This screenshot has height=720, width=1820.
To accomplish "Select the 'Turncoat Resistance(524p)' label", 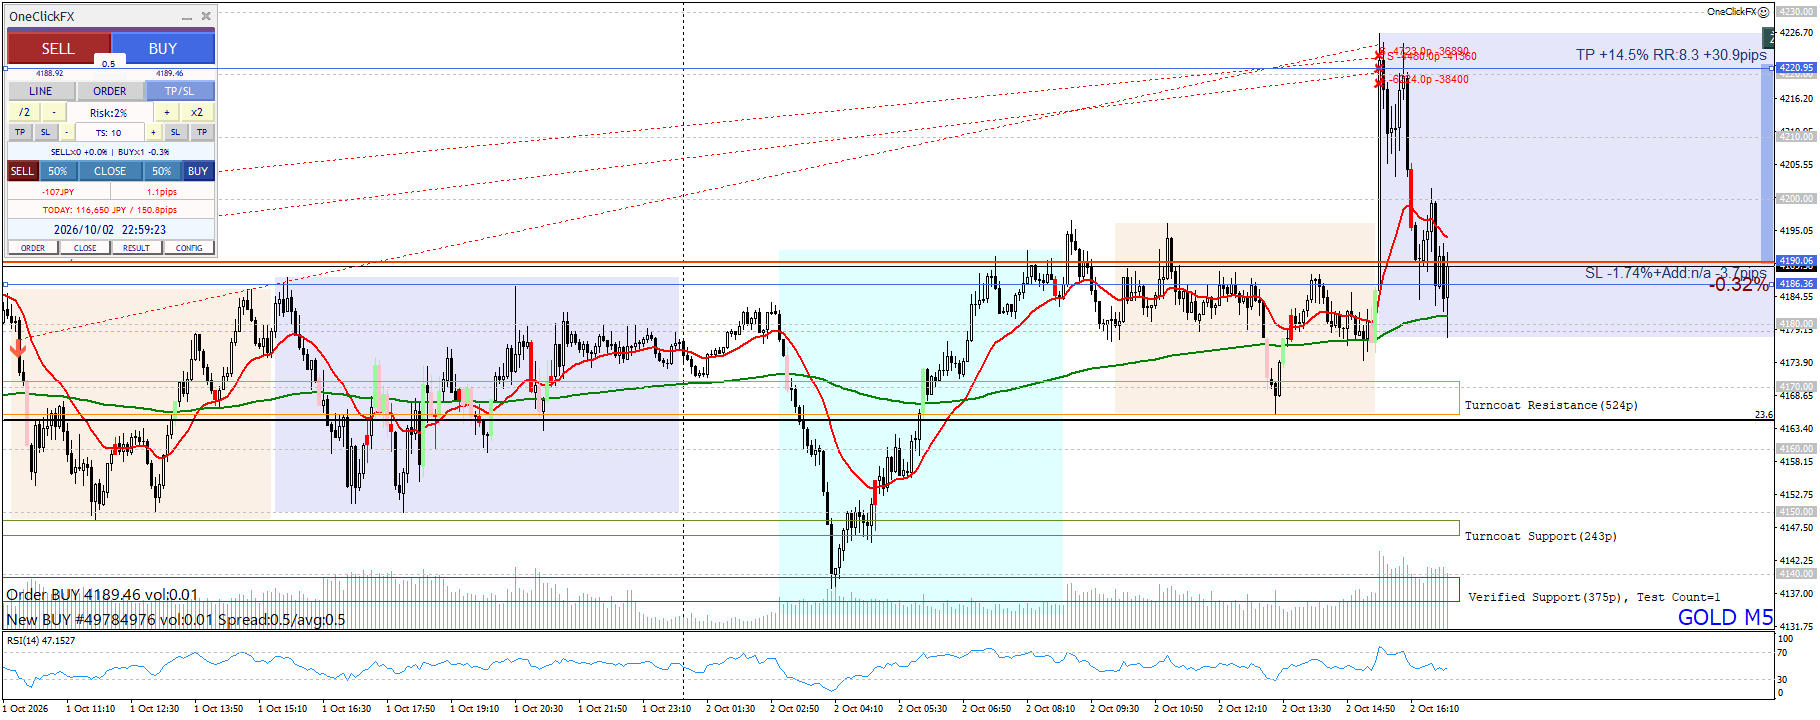I will coord(1551,405).
